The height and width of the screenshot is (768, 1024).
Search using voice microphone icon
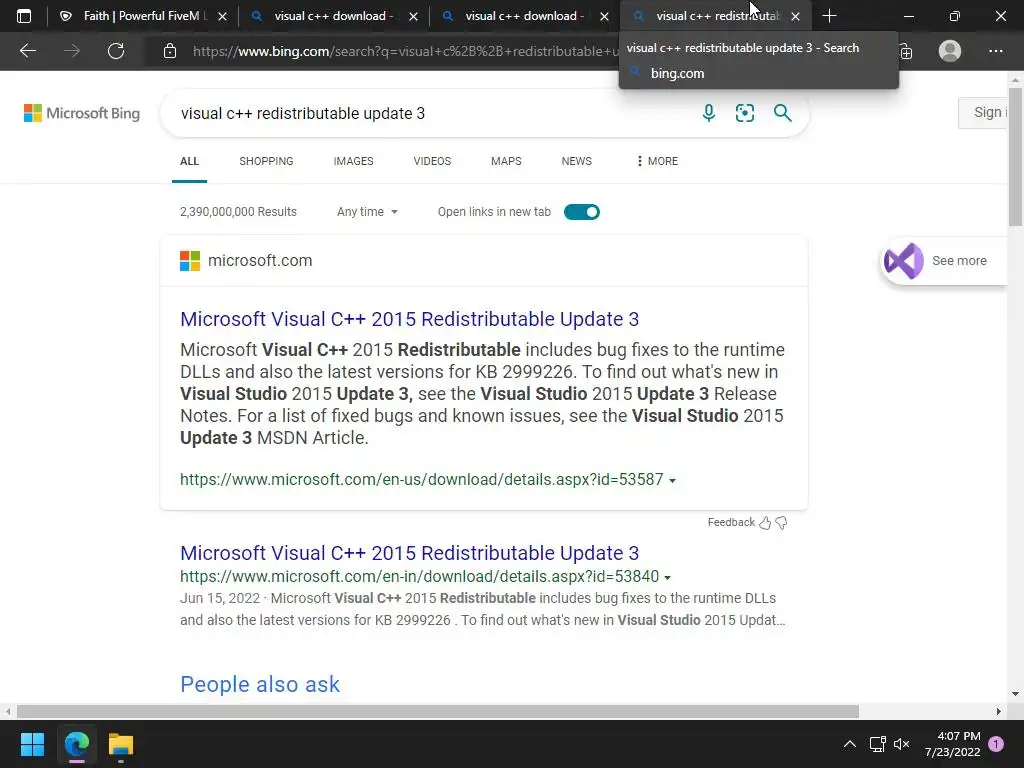click(x=709, y=113)
